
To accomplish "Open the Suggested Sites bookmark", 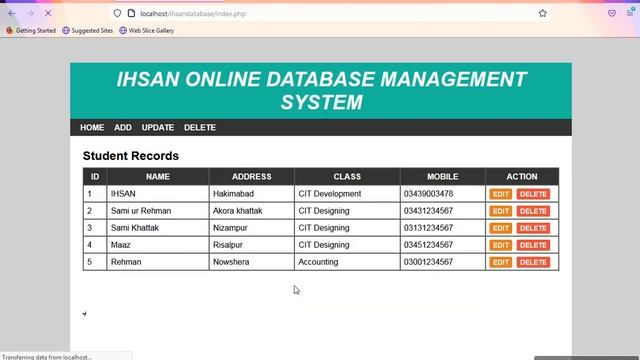I will click(x=87, y=31).
